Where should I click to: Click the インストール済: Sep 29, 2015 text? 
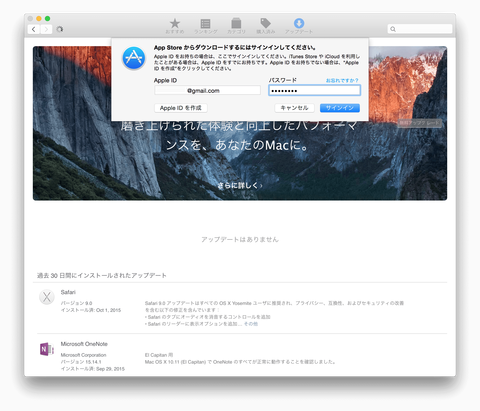coord(93,369)
